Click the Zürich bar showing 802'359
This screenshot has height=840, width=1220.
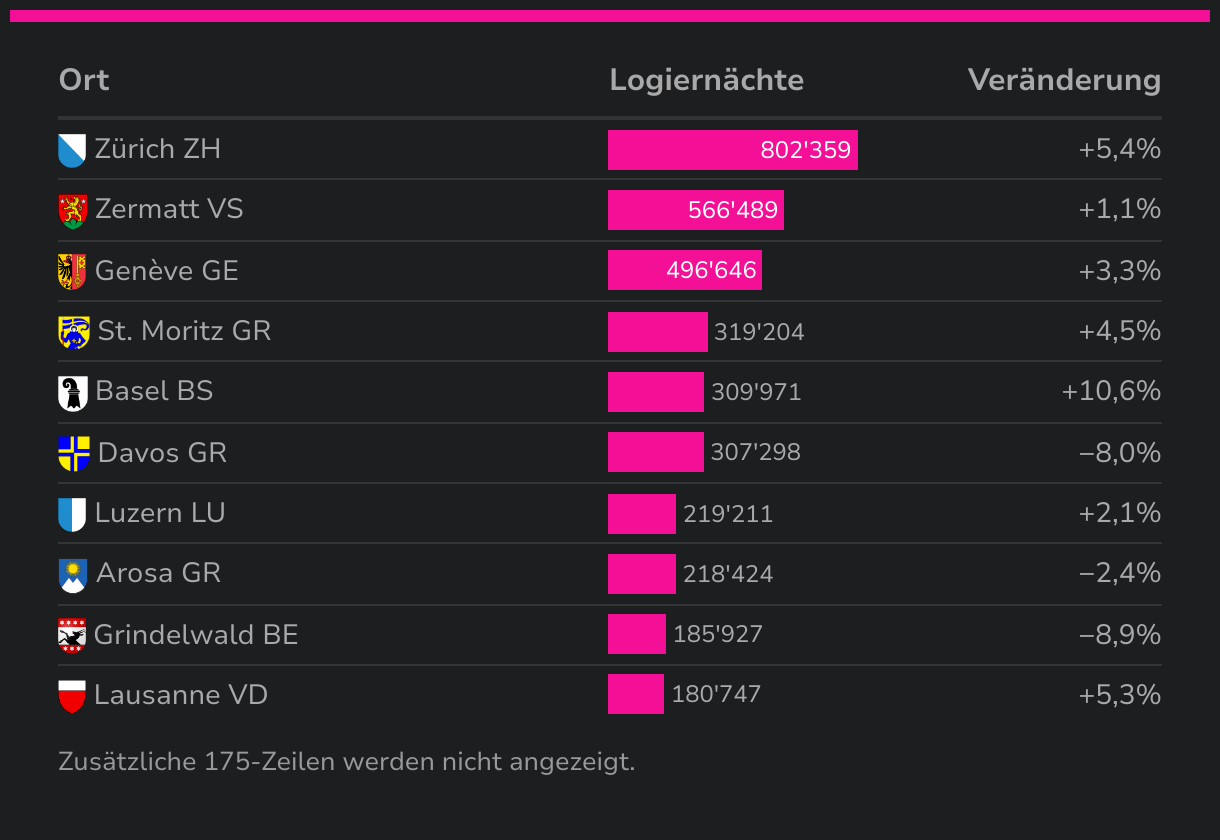click(733, 150)
